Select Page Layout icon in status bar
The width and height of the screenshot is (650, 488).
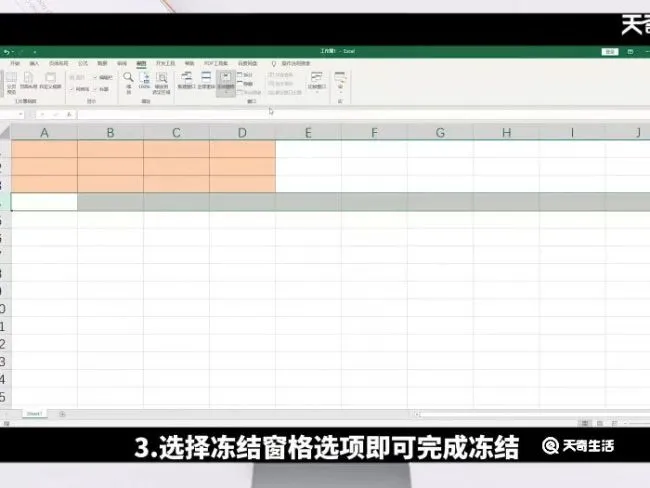599,423
